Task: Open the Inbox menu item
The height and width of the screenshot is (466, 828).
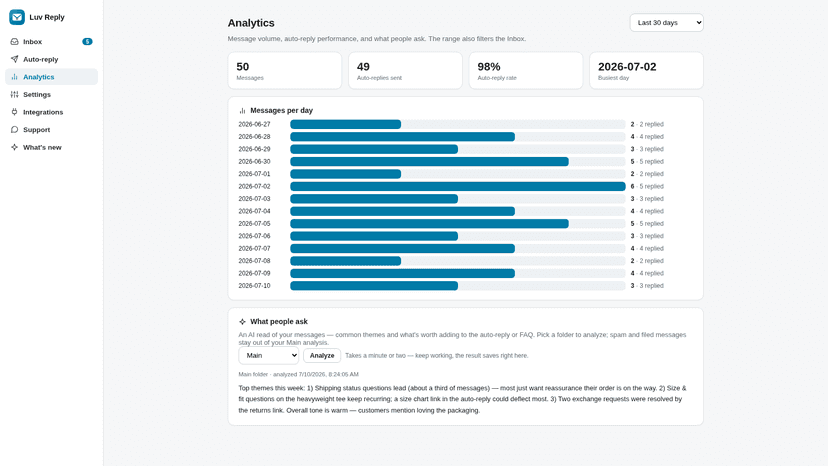Action: coord(51,42)
